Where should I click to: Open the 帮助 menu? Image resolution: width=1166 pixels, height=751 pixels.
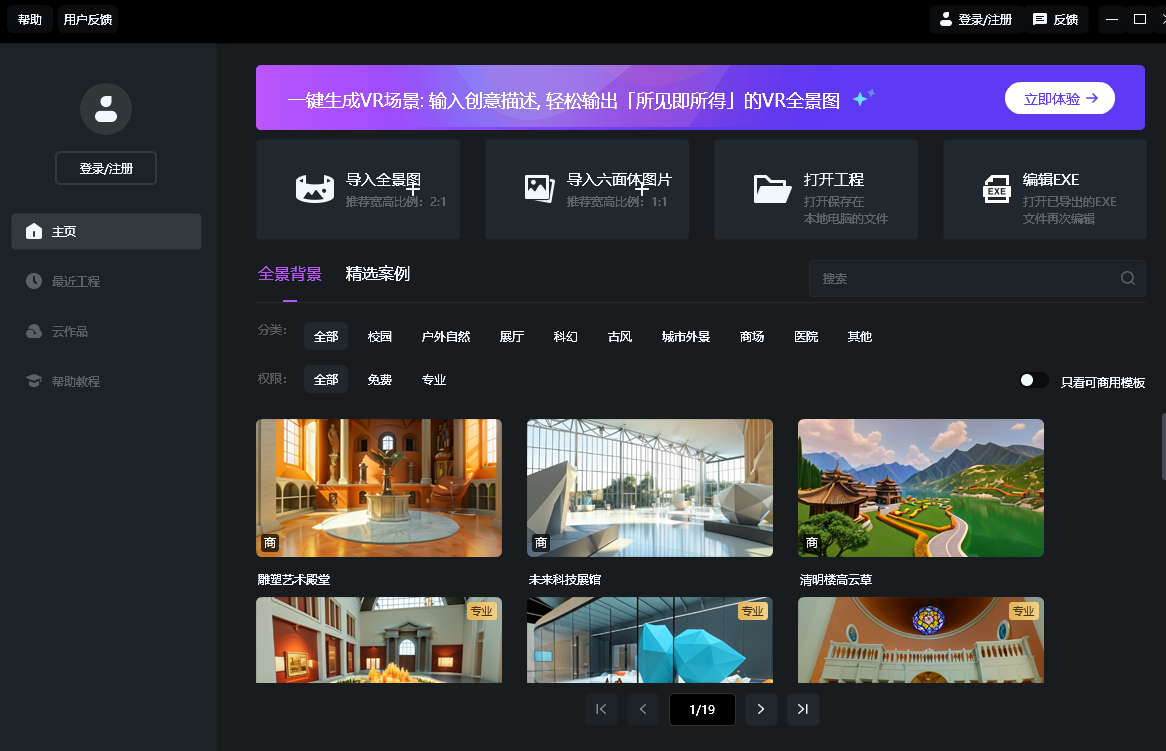point(30,19)
